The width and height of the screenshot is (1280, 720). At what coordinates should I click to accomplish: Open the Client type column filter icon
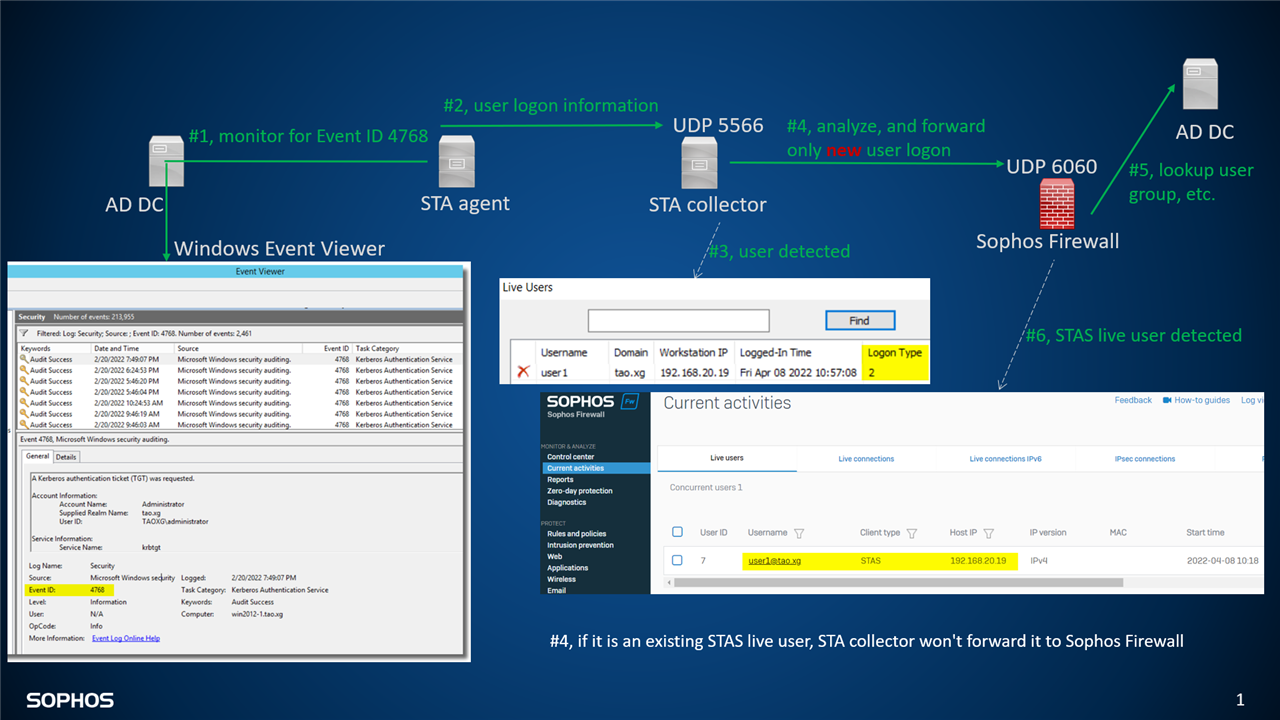[x=912, y=533]
